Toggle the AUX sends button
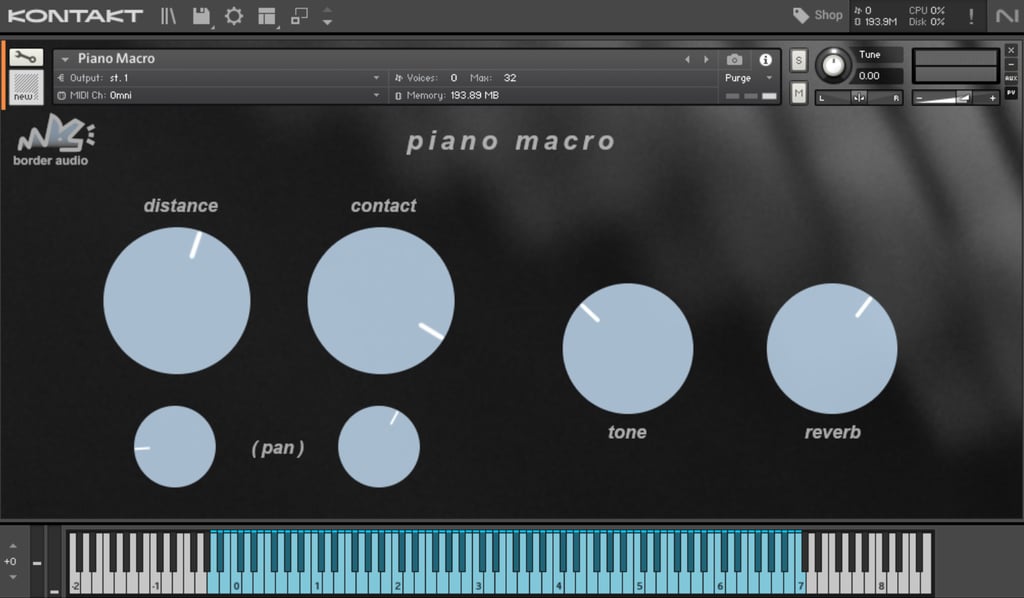The height and width of the screenshot is (598, 1024). pos(1011,78)
